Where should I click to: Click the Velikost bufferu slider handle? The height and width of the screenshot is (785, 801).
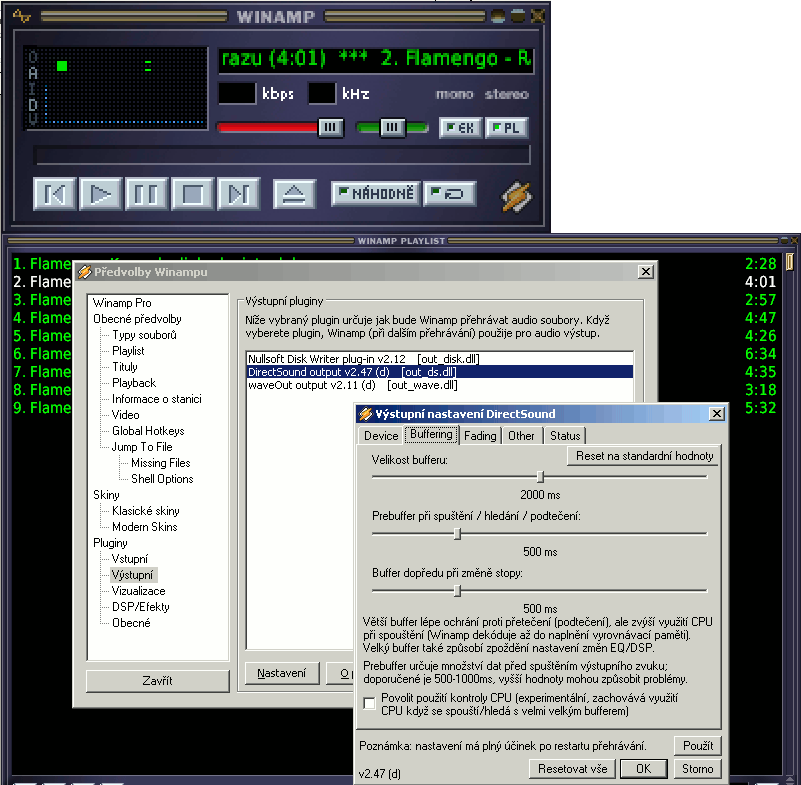tap(540, 477)
